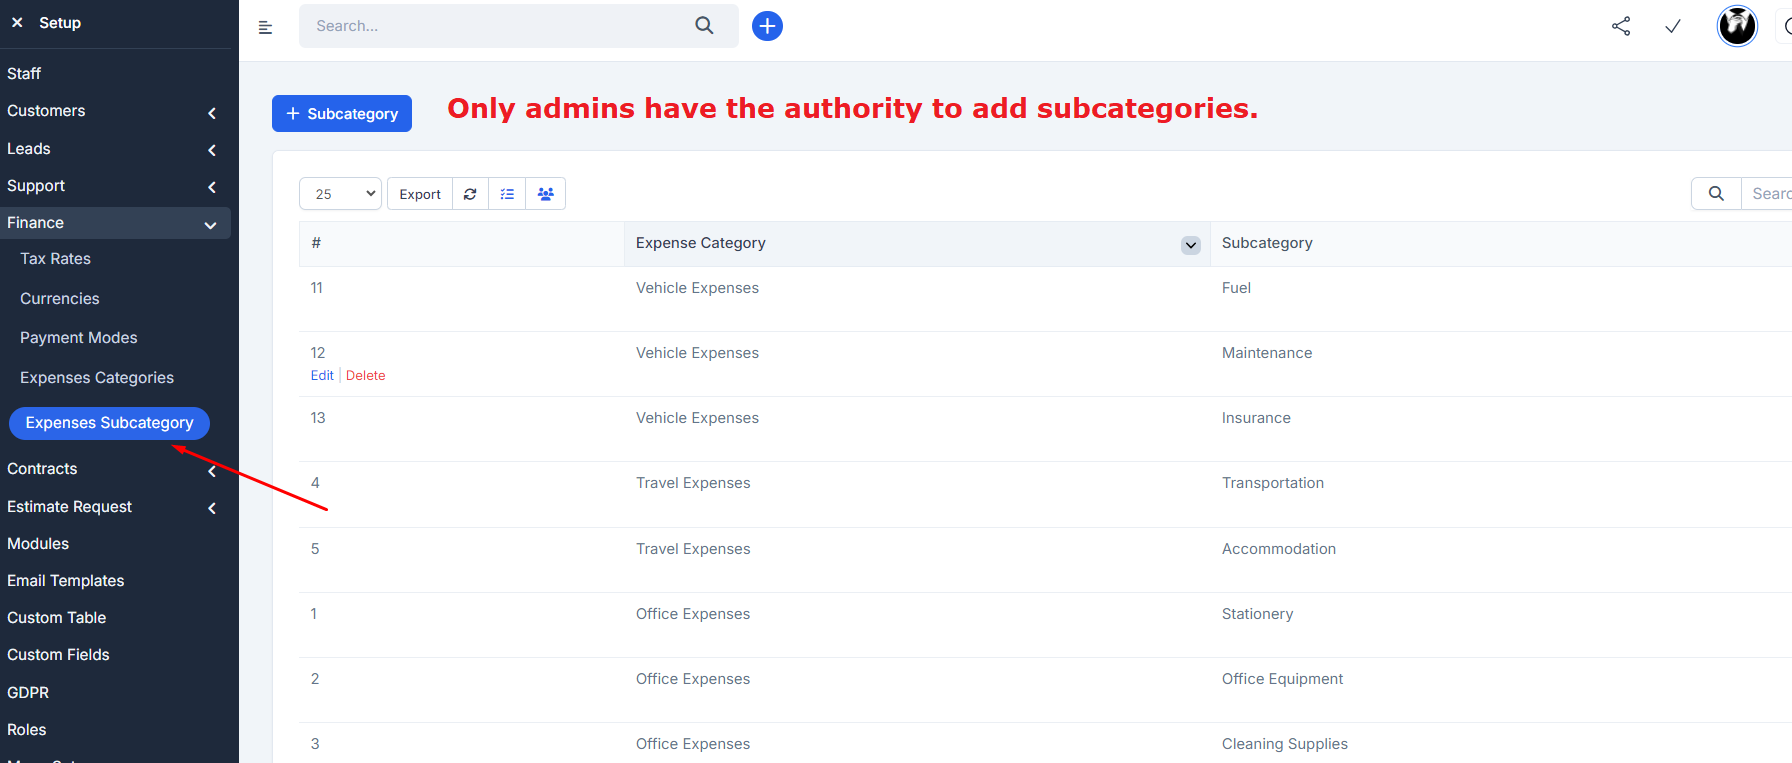
Task: Click the magnifier icon in the top search bar
Action: 704,26
